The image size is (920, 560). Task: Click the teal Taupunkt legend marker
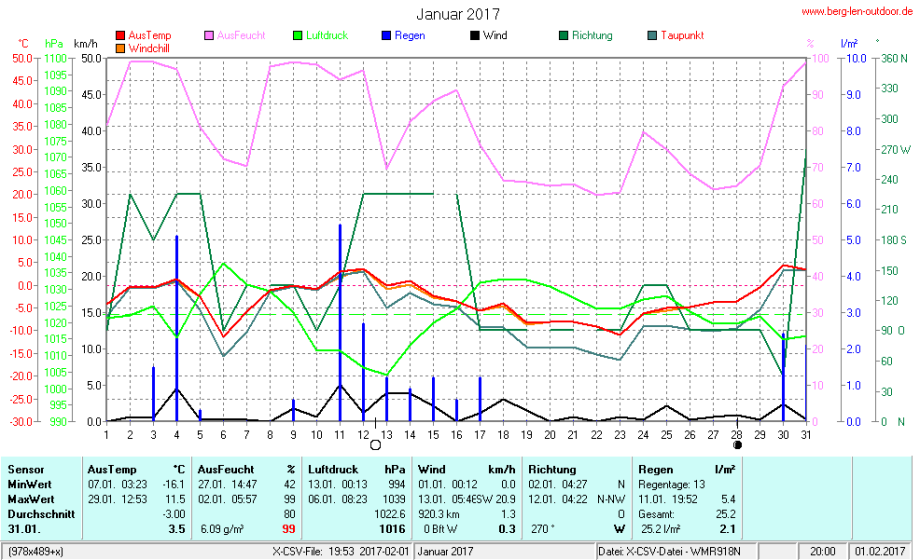point(653,36)
